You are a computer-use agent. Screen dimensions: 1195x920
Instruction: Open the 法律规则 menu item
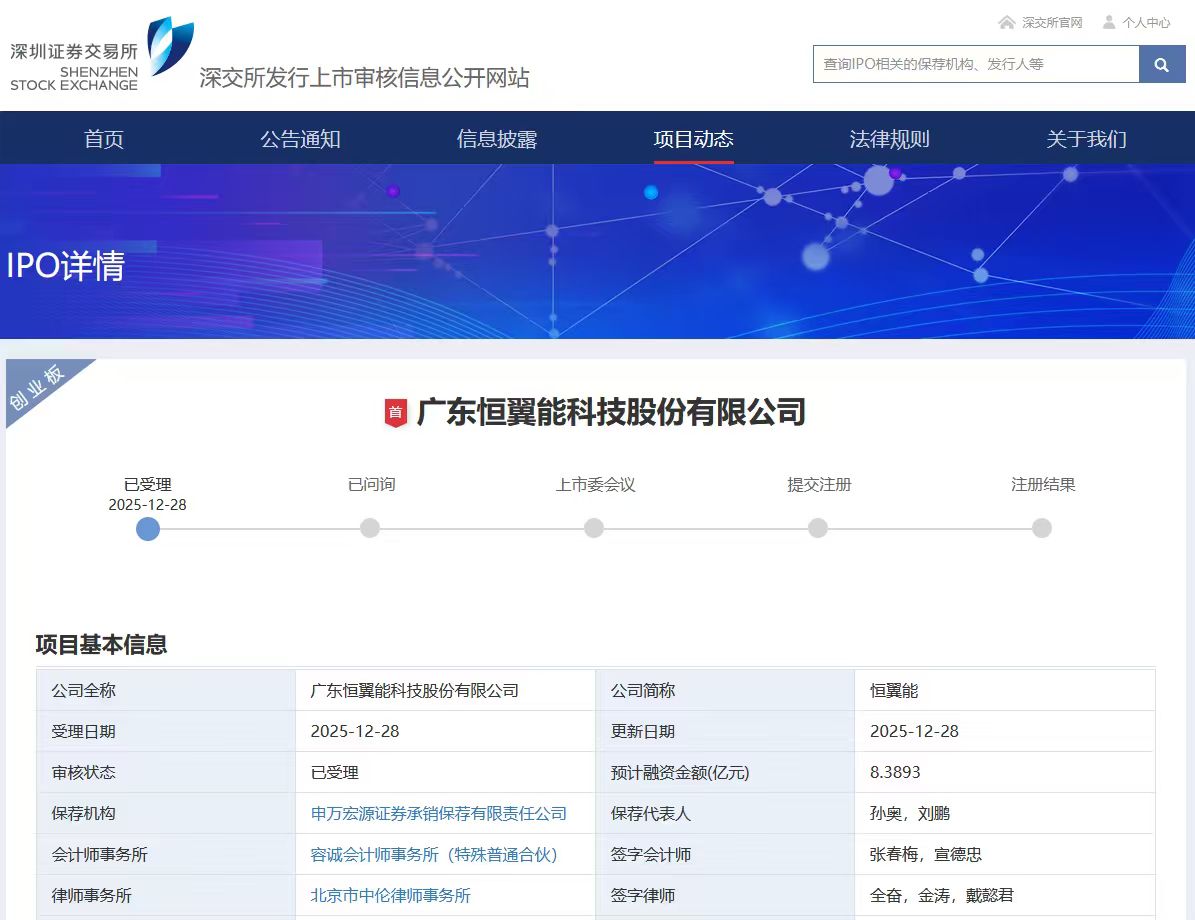point(889,139)
